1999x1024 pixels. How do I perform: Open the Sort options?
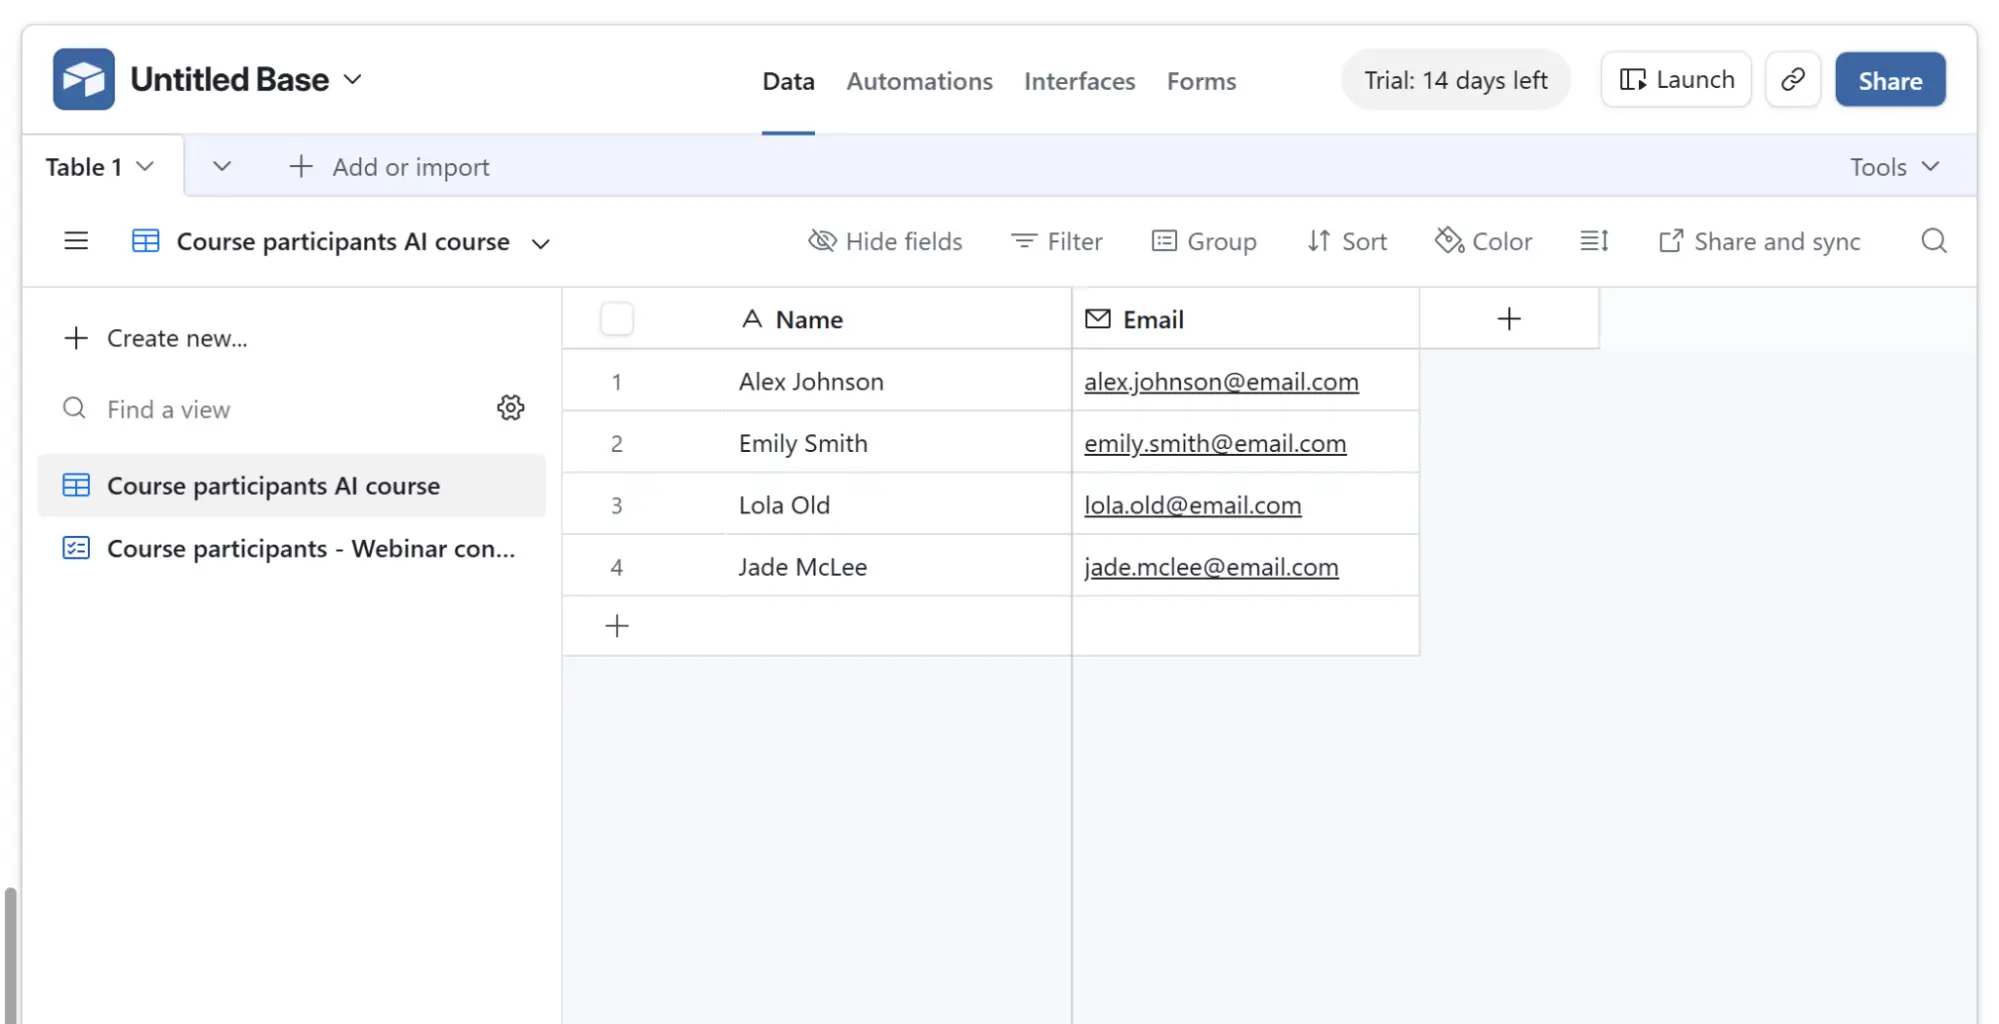[x=1347, y=241]
